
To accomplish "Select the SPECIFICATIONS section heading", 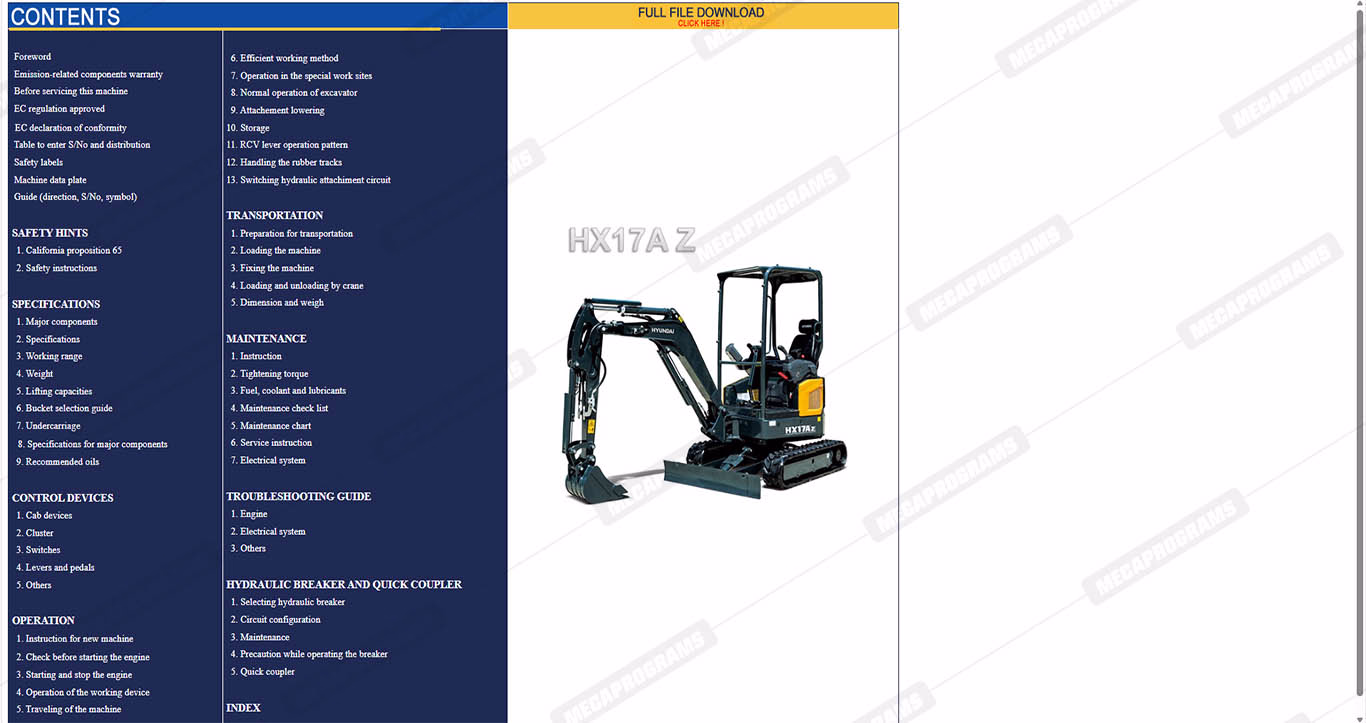I will pos(56,304).
